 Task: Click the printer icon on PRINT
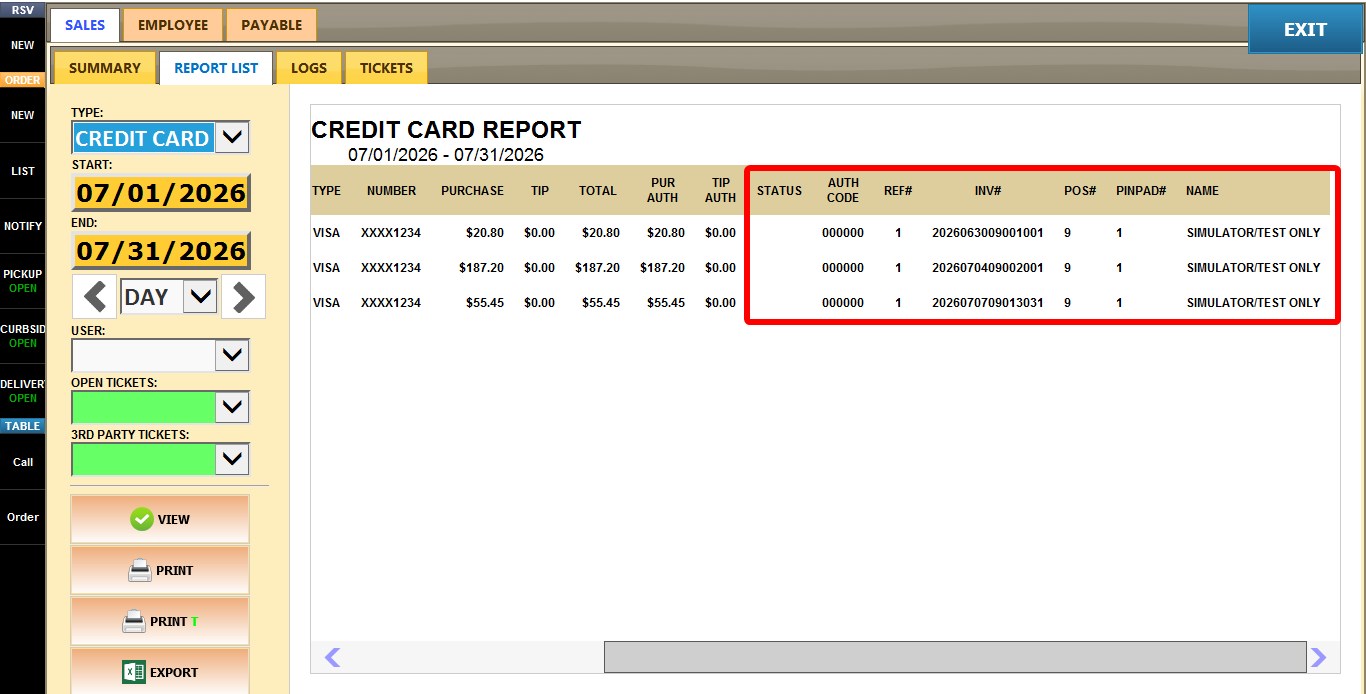coord(140,571)
